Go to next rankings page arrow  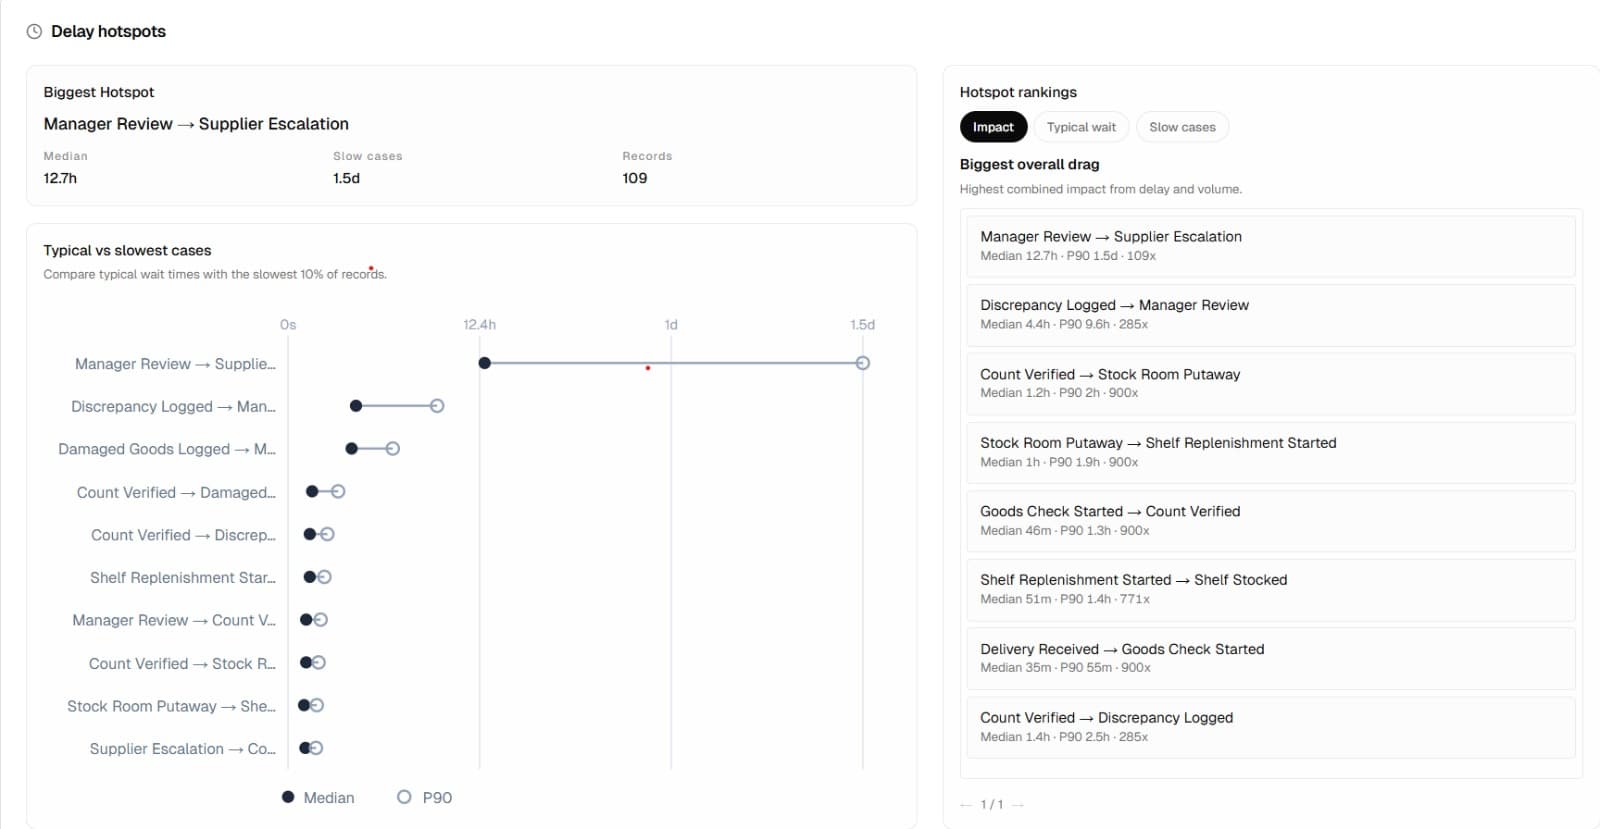pos(1018,805)
